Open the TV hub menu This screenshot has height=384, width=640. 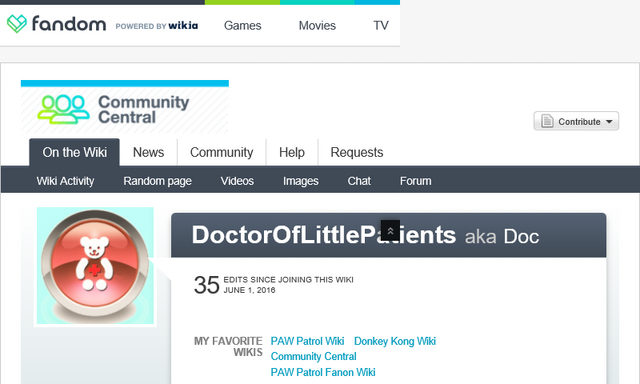(381, 25)
